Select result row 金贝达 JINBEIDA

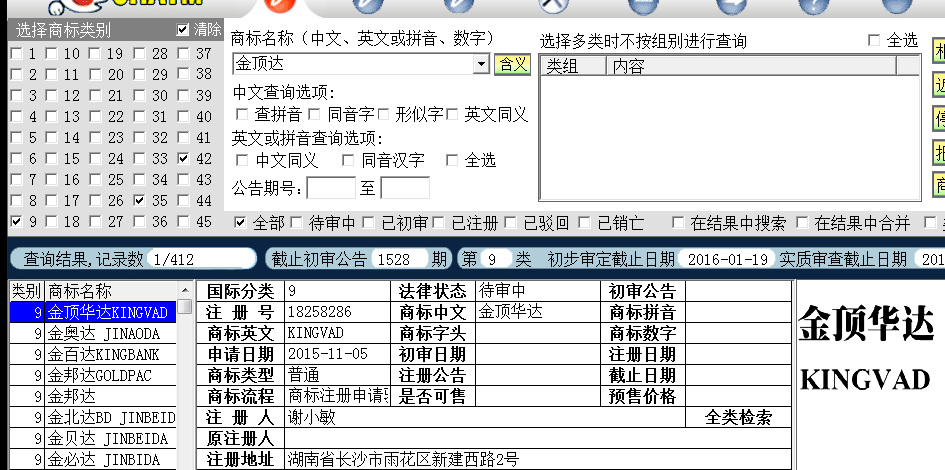coord(93,439)
